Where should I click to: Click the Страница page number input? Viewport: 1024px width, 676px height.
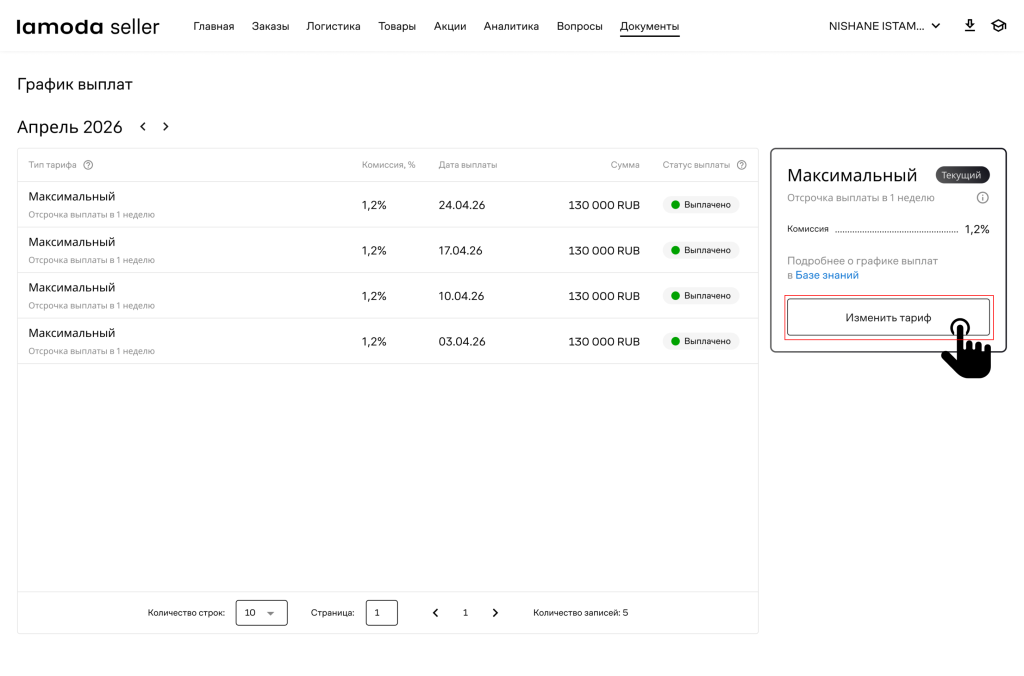click(x=381, y=613)
